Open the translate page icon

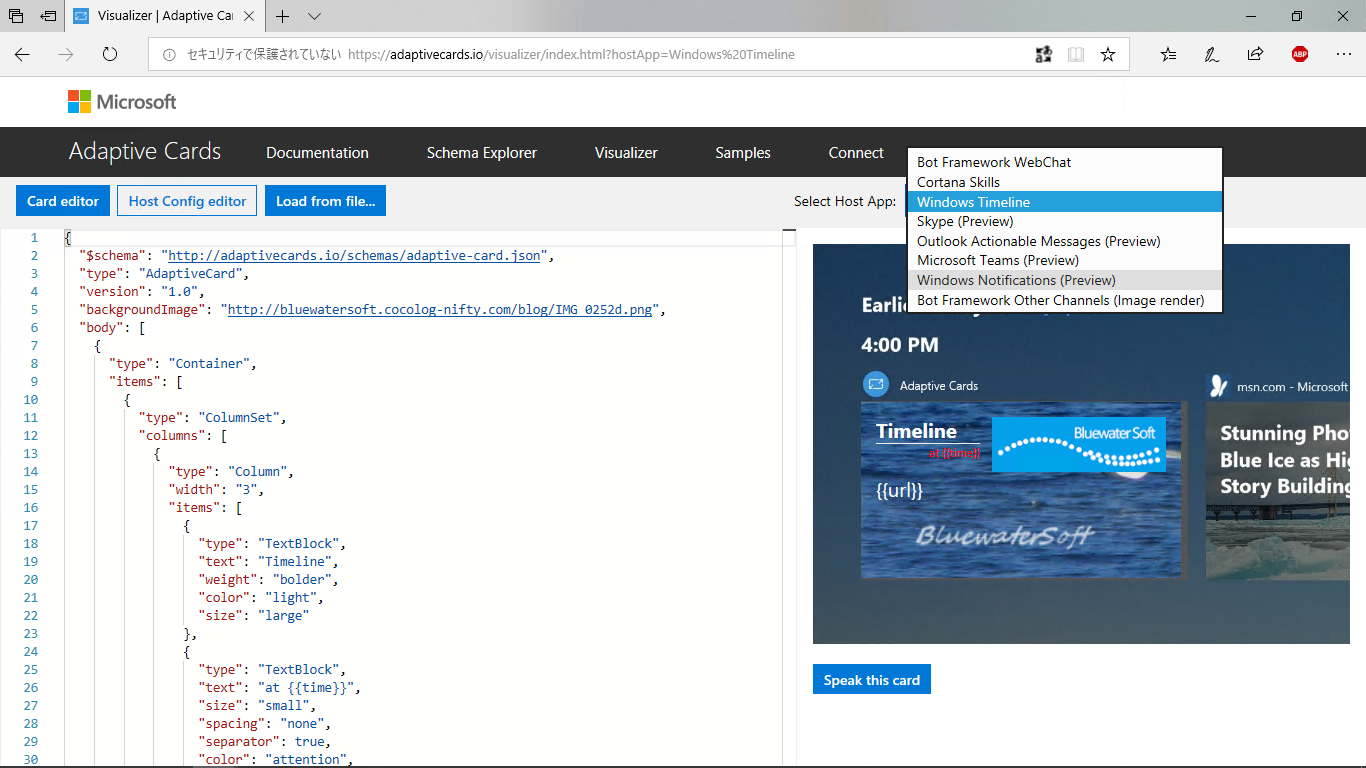click(1043, 55)
